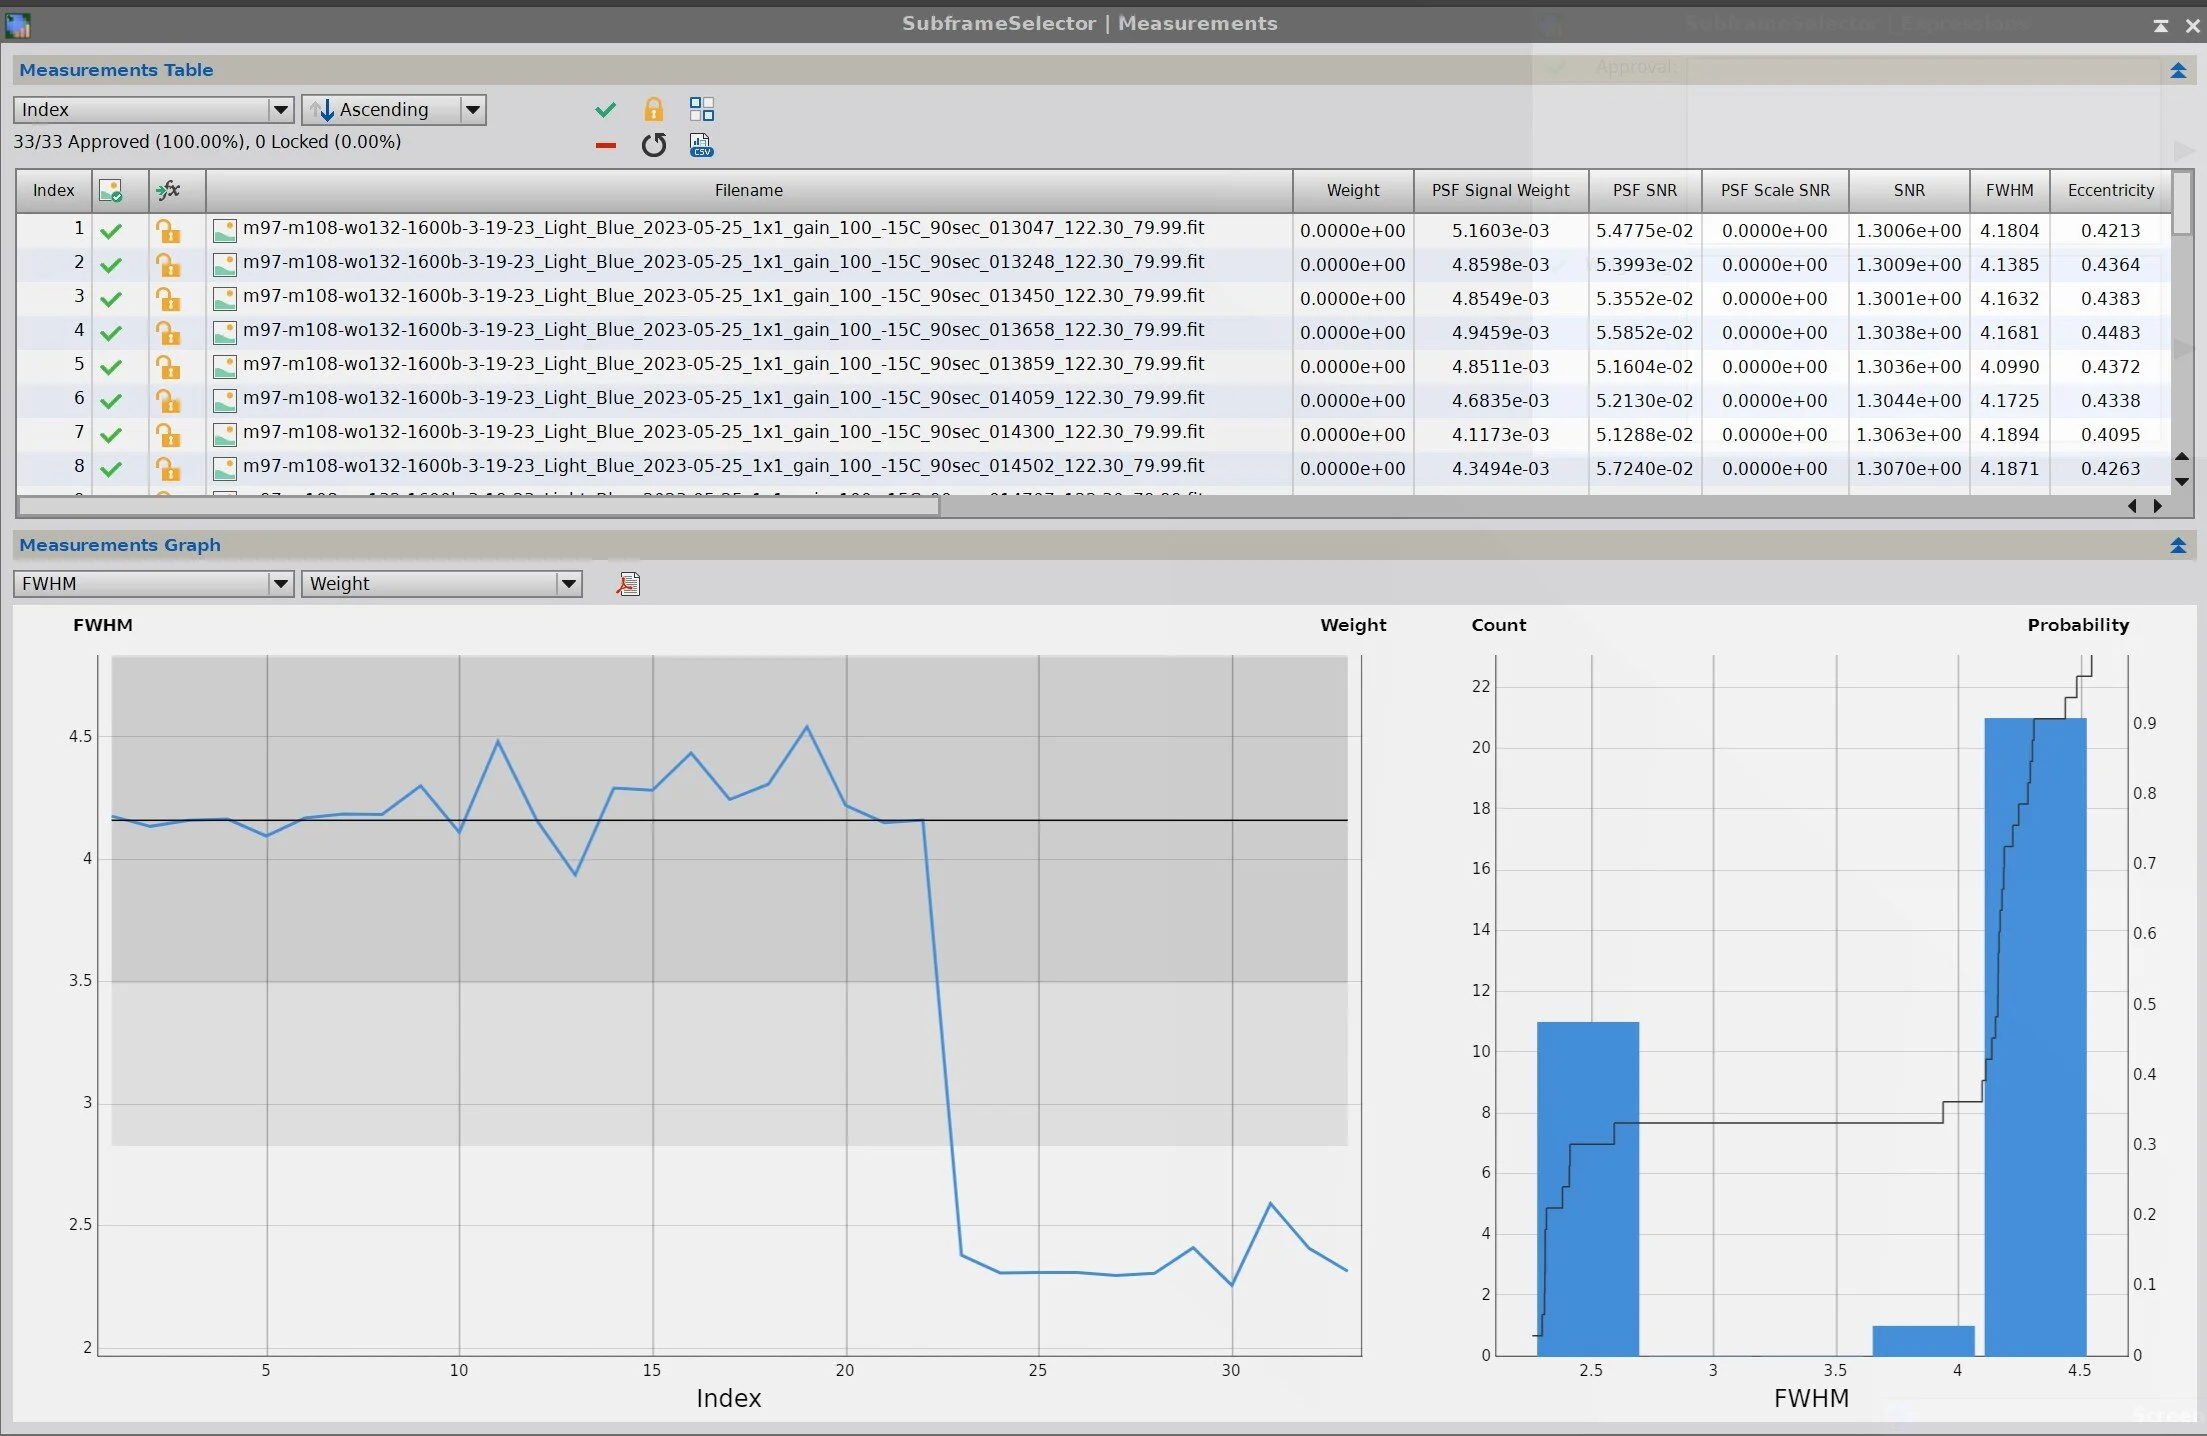Viewport: 2207px width, 1436px height.
Task: Click the green approve checkmark toolbar icon
Action: pos(605,110)
